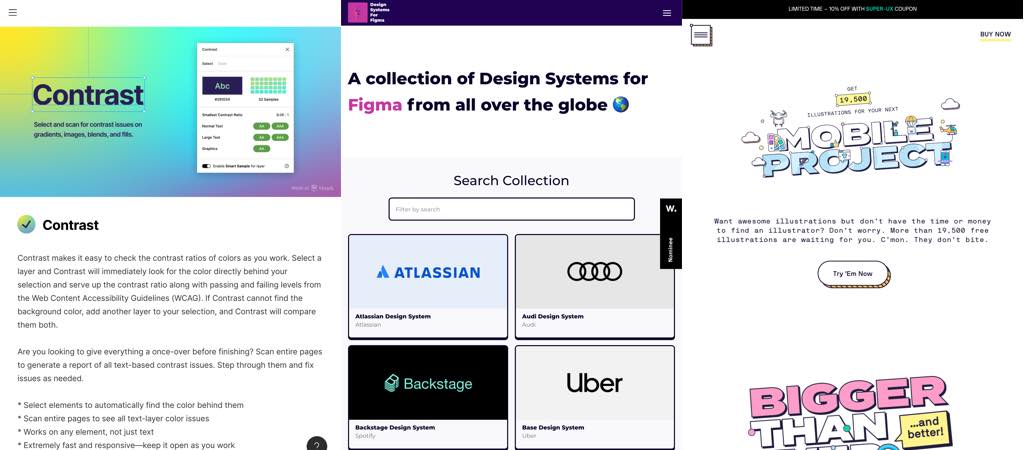Viewport: 1024px width, 450px height.
Task: Open the Uber Base Design System card
Action: [x=594, y=396]
